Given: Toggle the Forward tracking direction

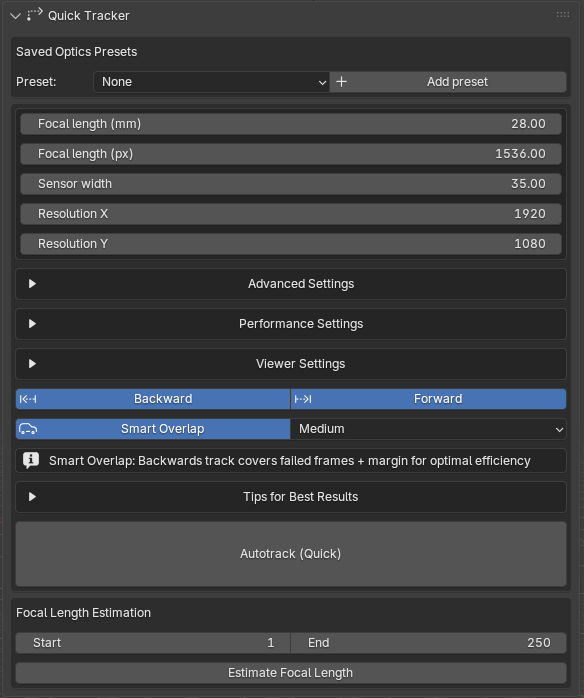Looking at the screenshot, I should click(429, 399).
